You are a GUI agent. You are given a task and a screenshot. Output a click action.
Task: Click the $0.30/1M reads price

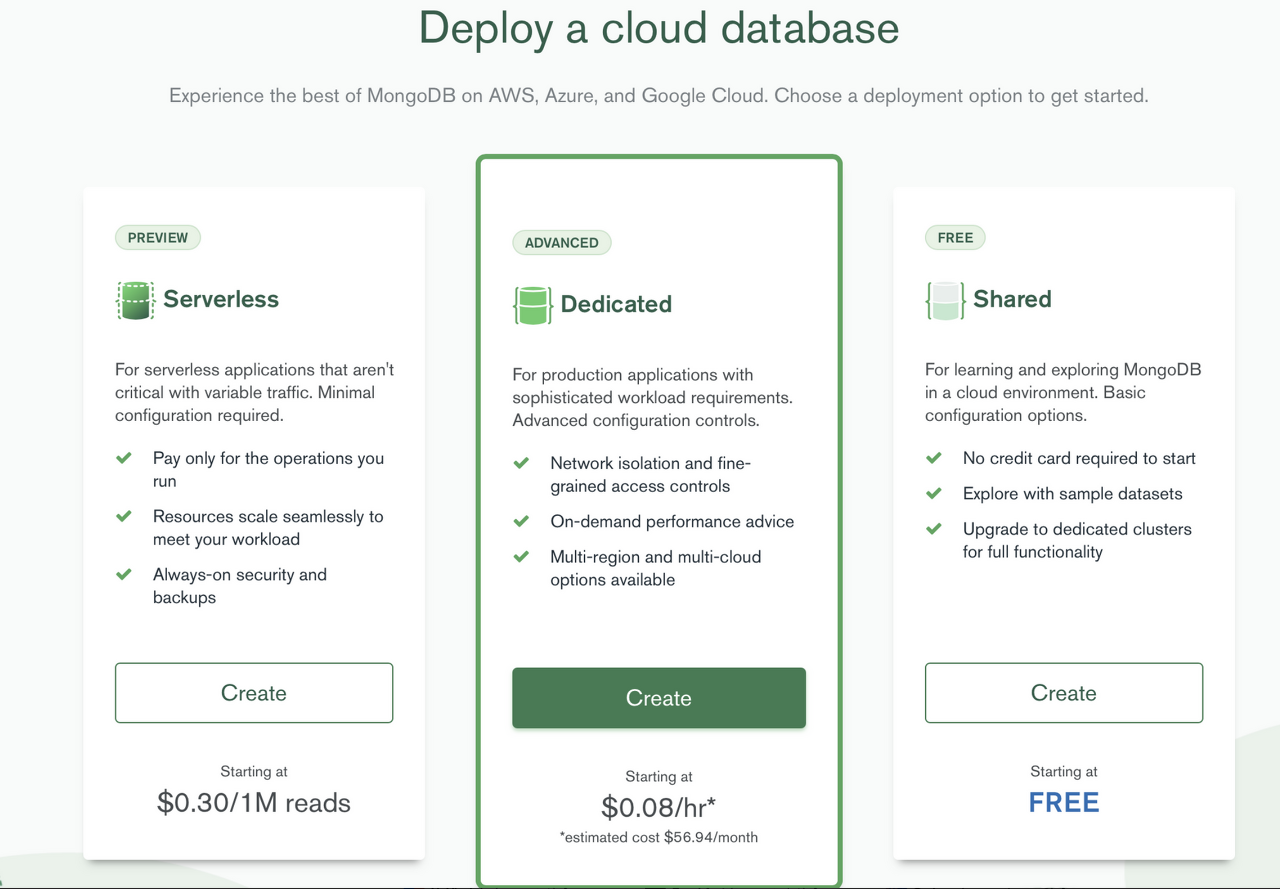point(254,803)
